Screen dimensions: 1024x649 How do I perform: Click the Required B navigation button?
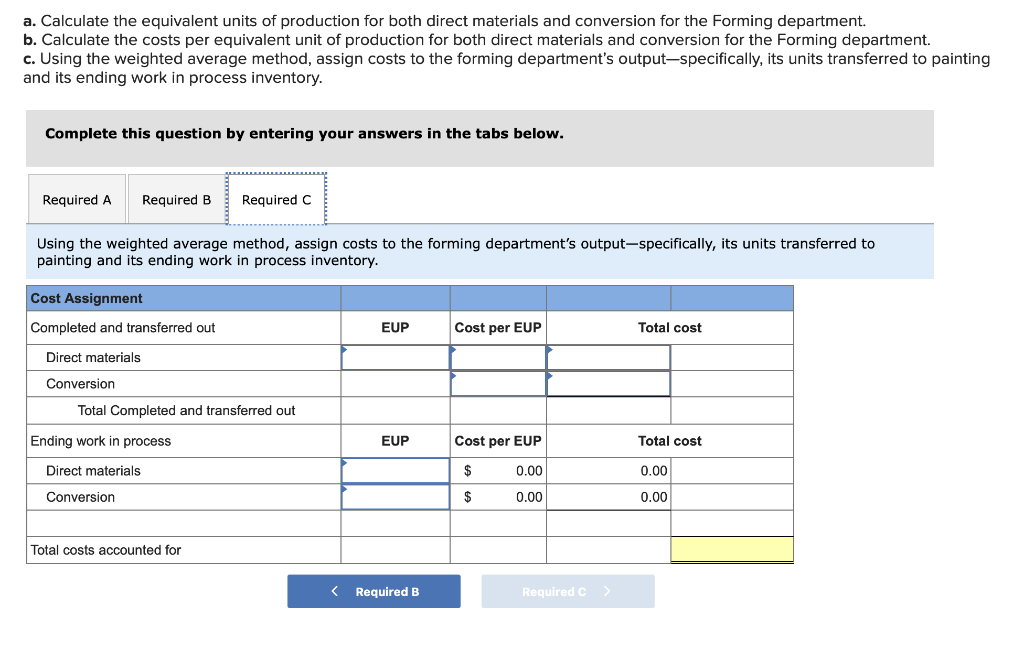click(x=374, y=591)
